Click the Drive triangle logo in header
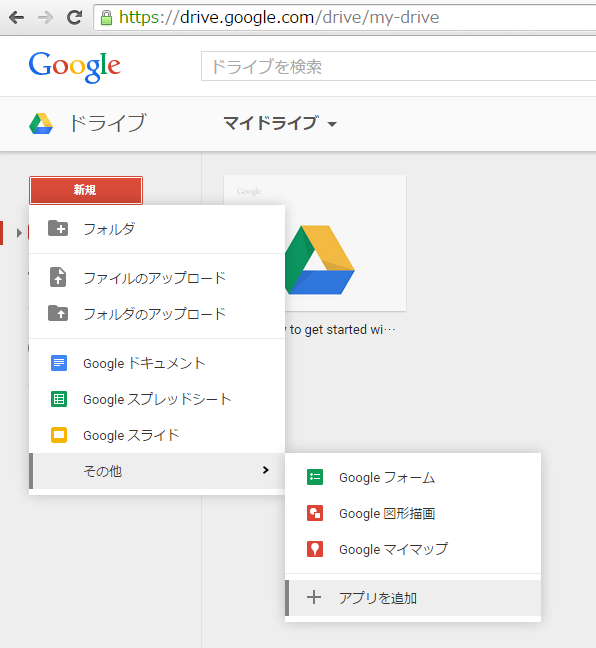The width and height of the screenshot is (596, 648). point(41,124)
